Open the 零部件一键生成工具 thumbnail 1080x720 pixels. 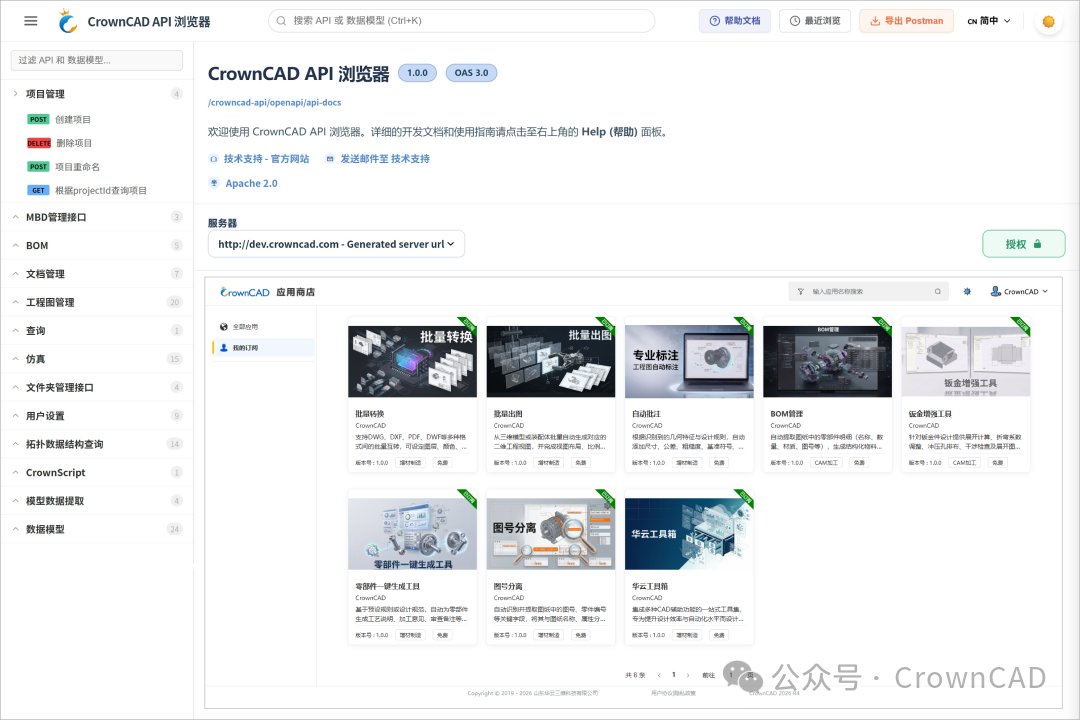coord(412,534)
